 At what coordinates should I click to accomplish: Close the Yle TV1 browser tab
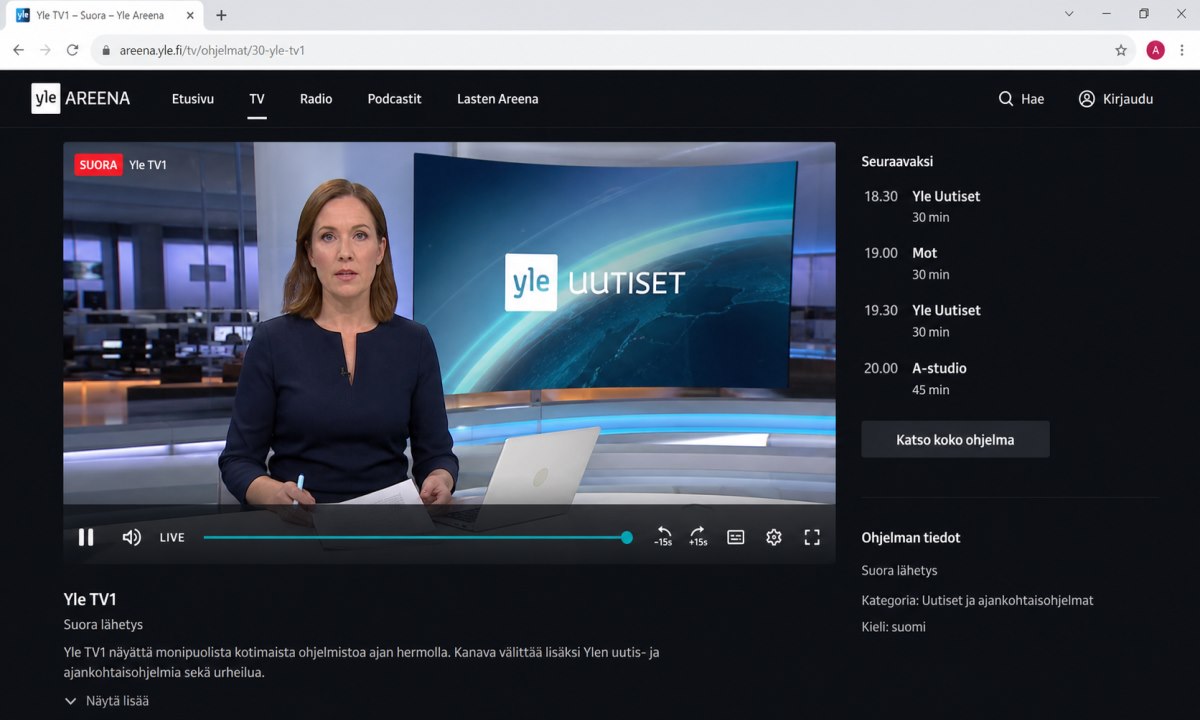pos(191,15)
